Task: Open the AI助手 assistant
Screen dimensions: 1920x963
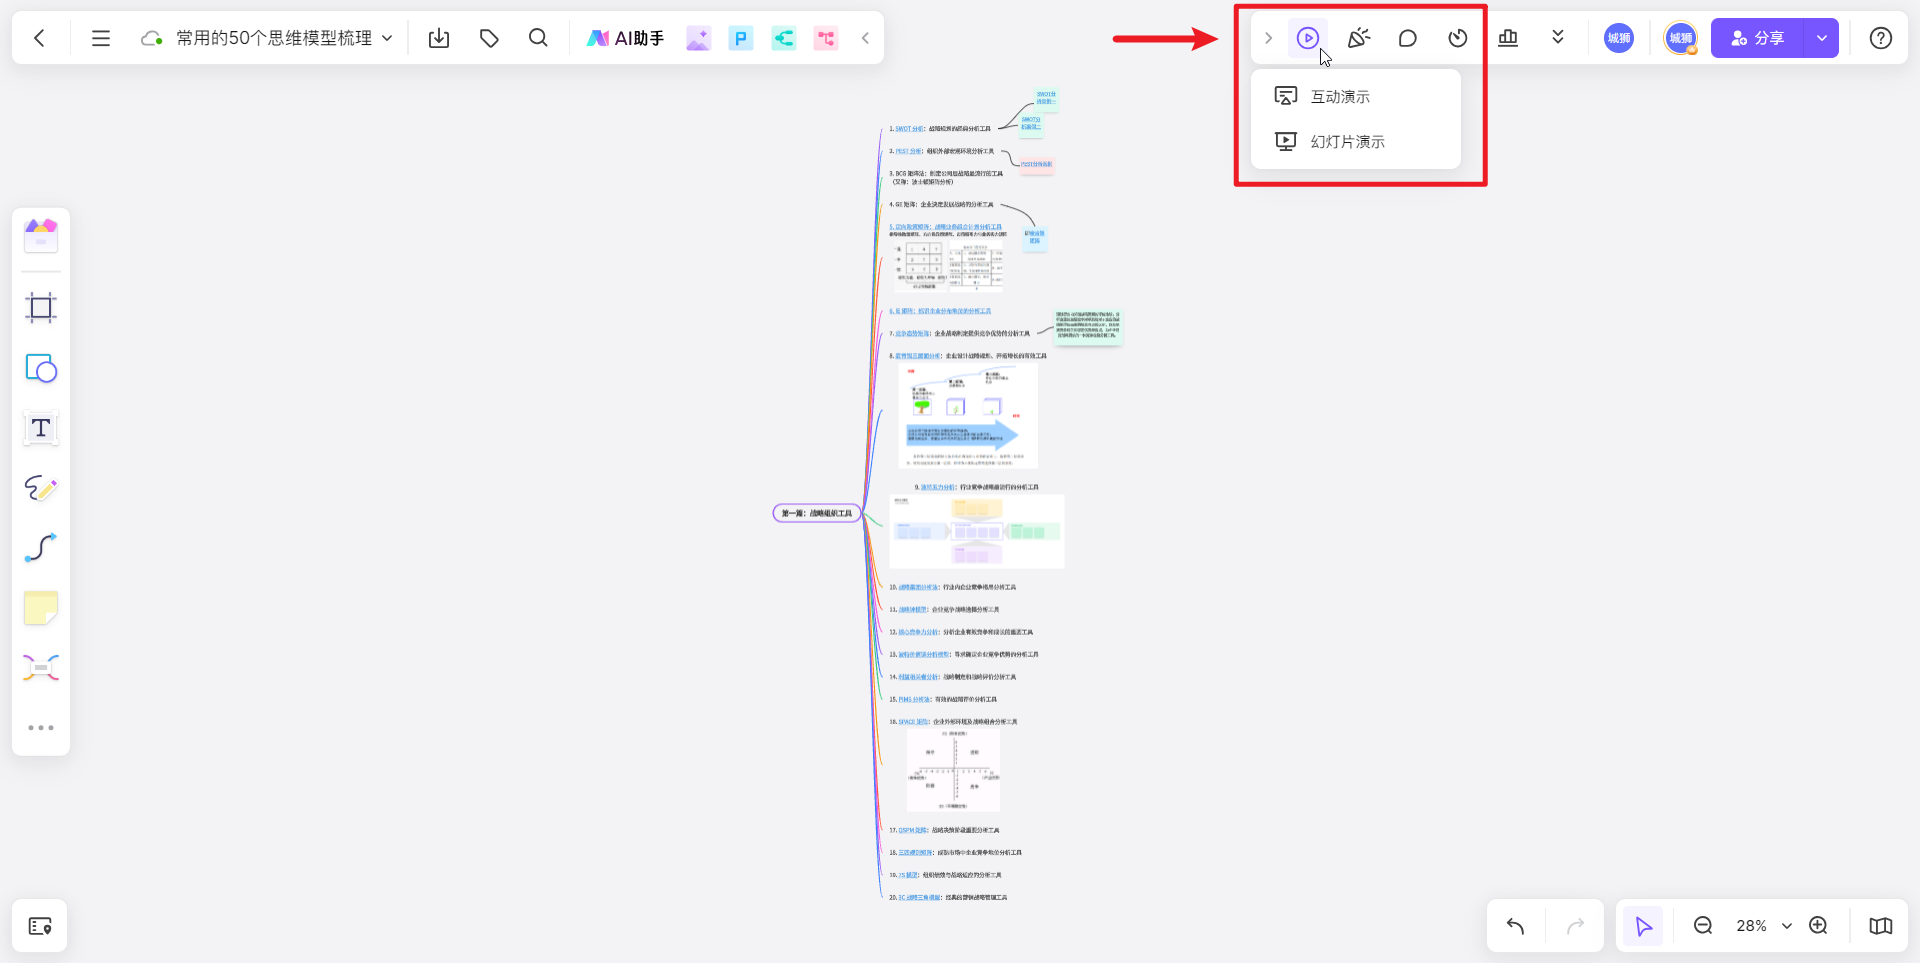Action: pos(625,38)
